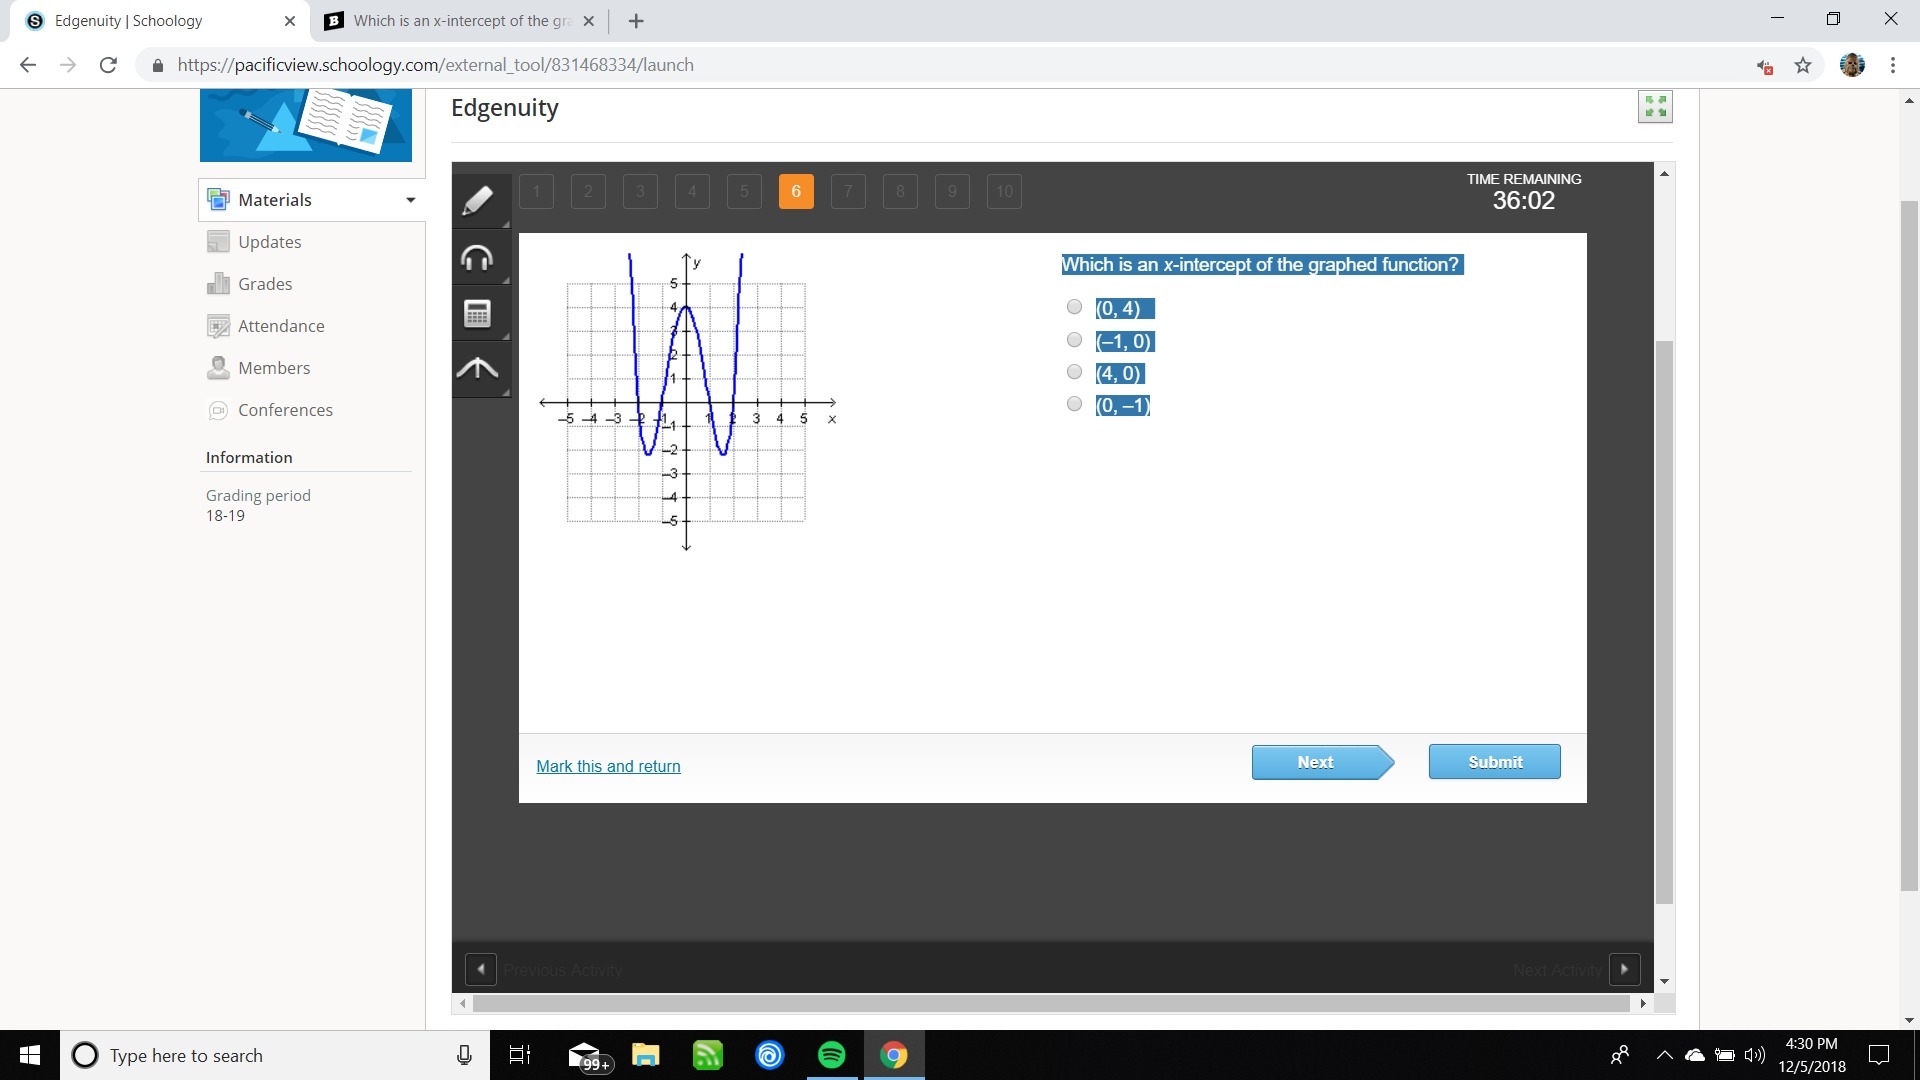
Task: Open the headphones audio tool
Action: pyautogui.click(x=478, y=258)
